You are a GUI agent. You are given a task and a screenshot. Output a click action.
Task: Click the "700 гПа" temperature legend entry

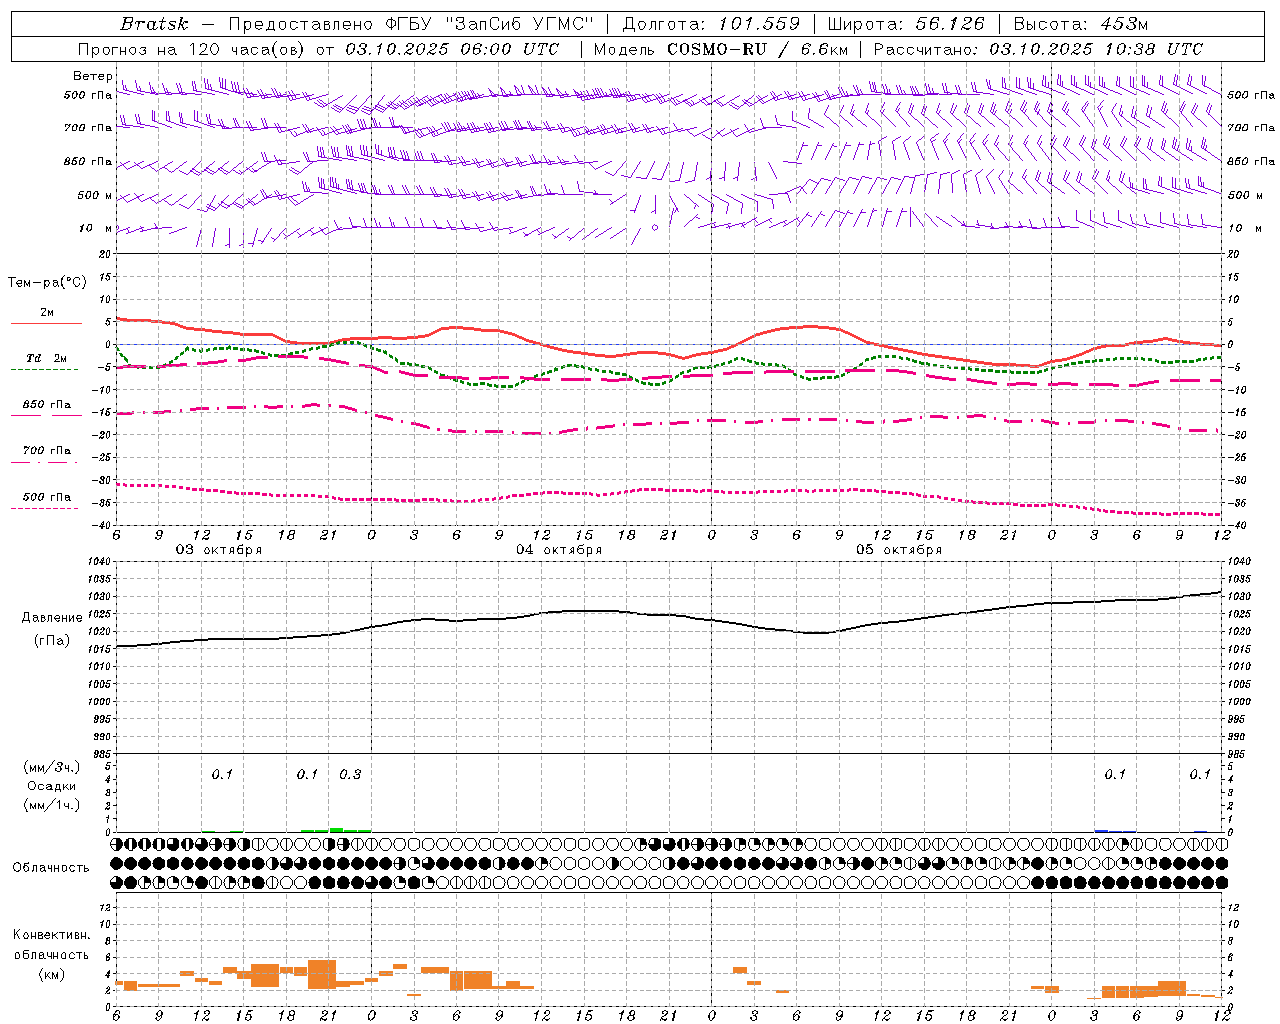[x=46, y=451]
